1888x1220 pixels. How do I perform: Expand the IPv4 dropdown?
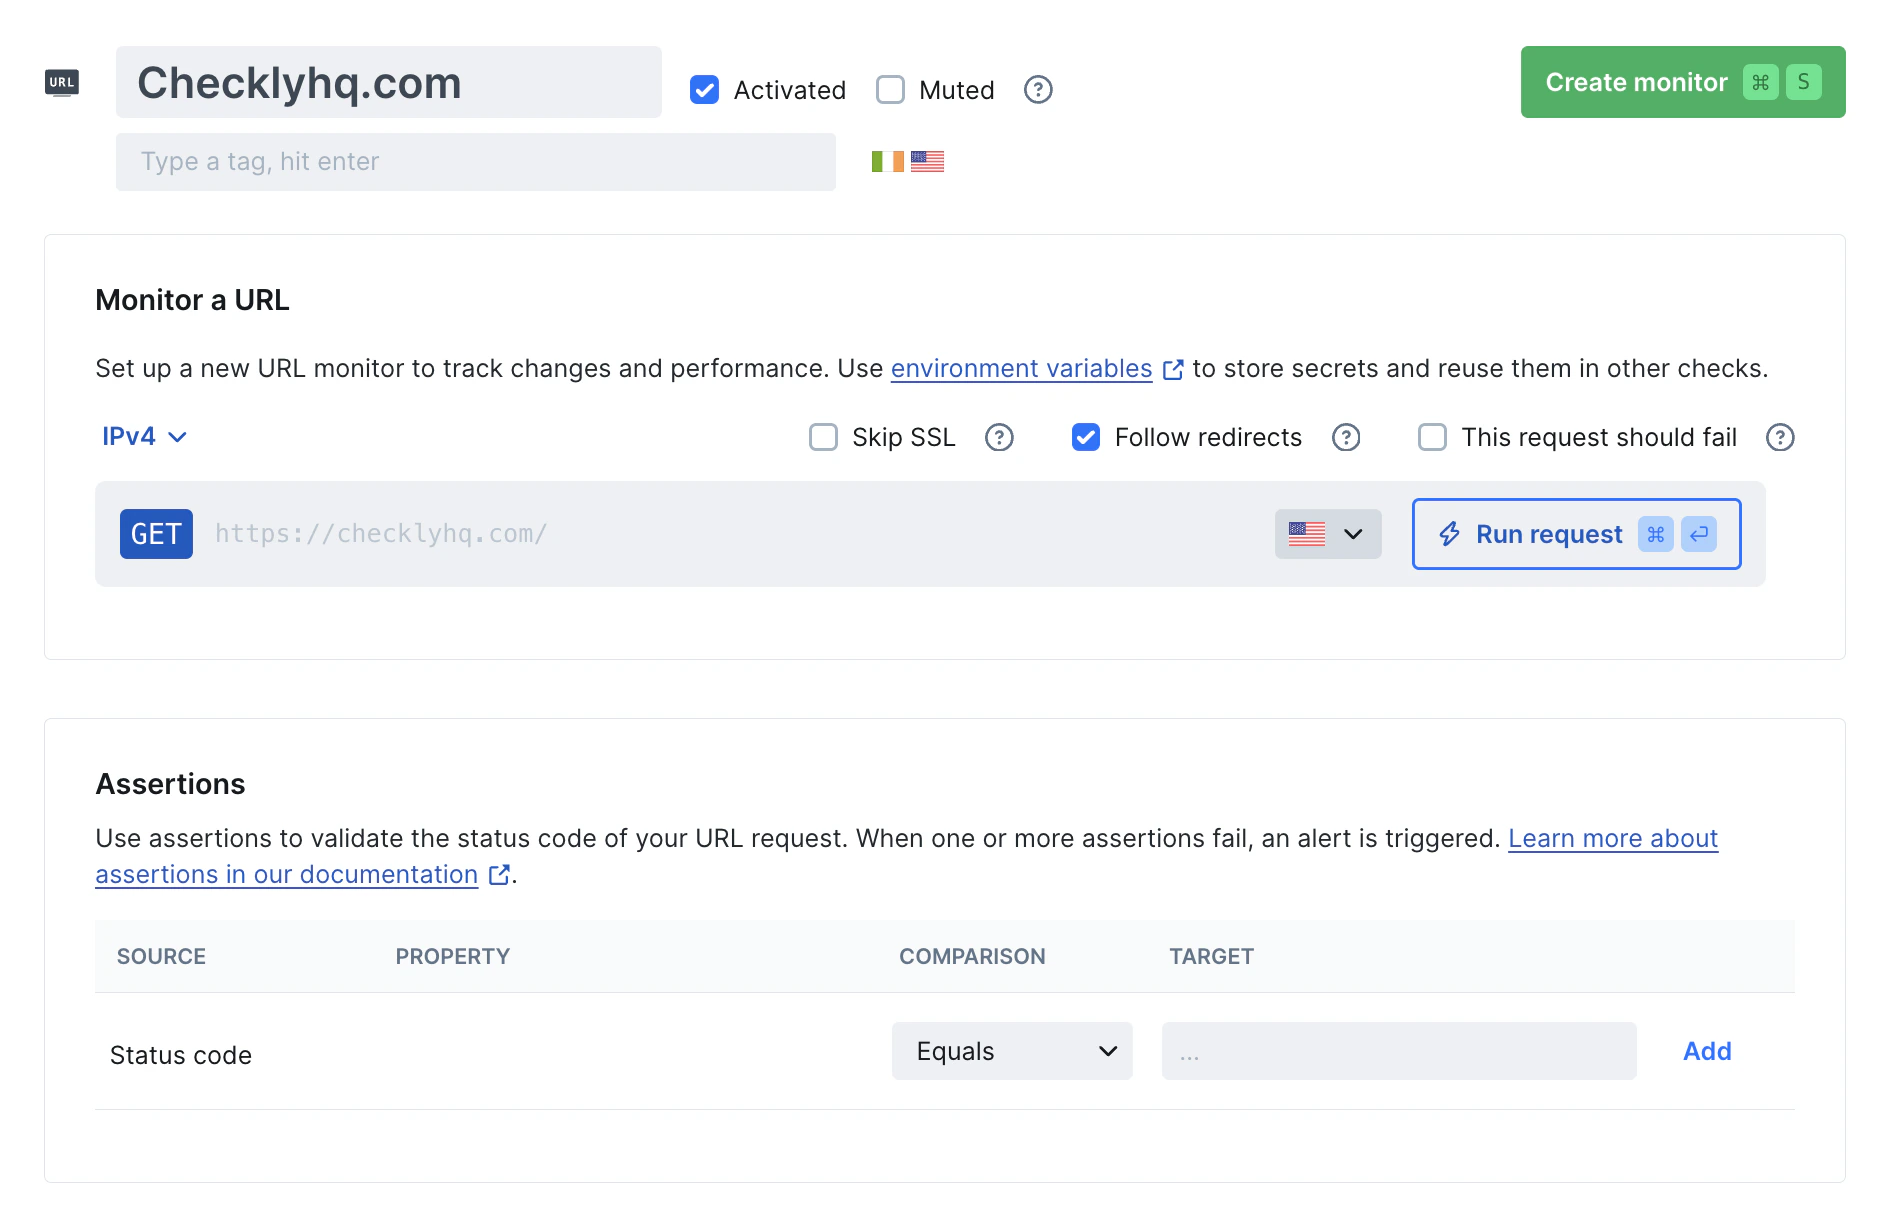(144, 437)
